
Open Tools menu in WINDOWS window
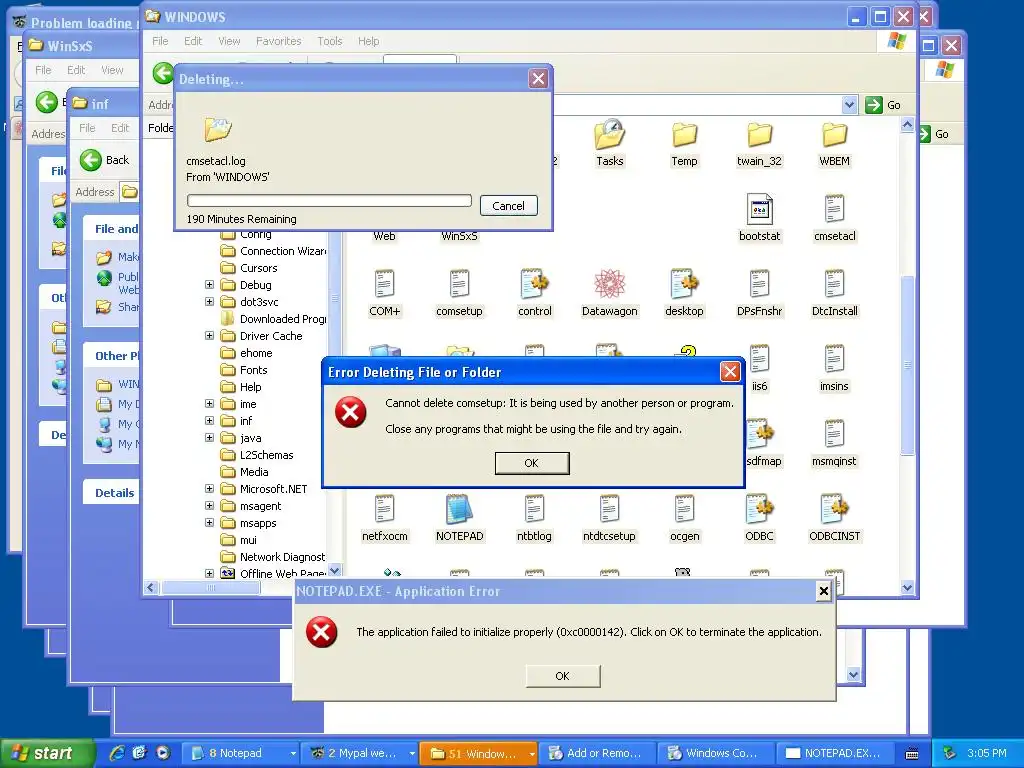point(330,41)
